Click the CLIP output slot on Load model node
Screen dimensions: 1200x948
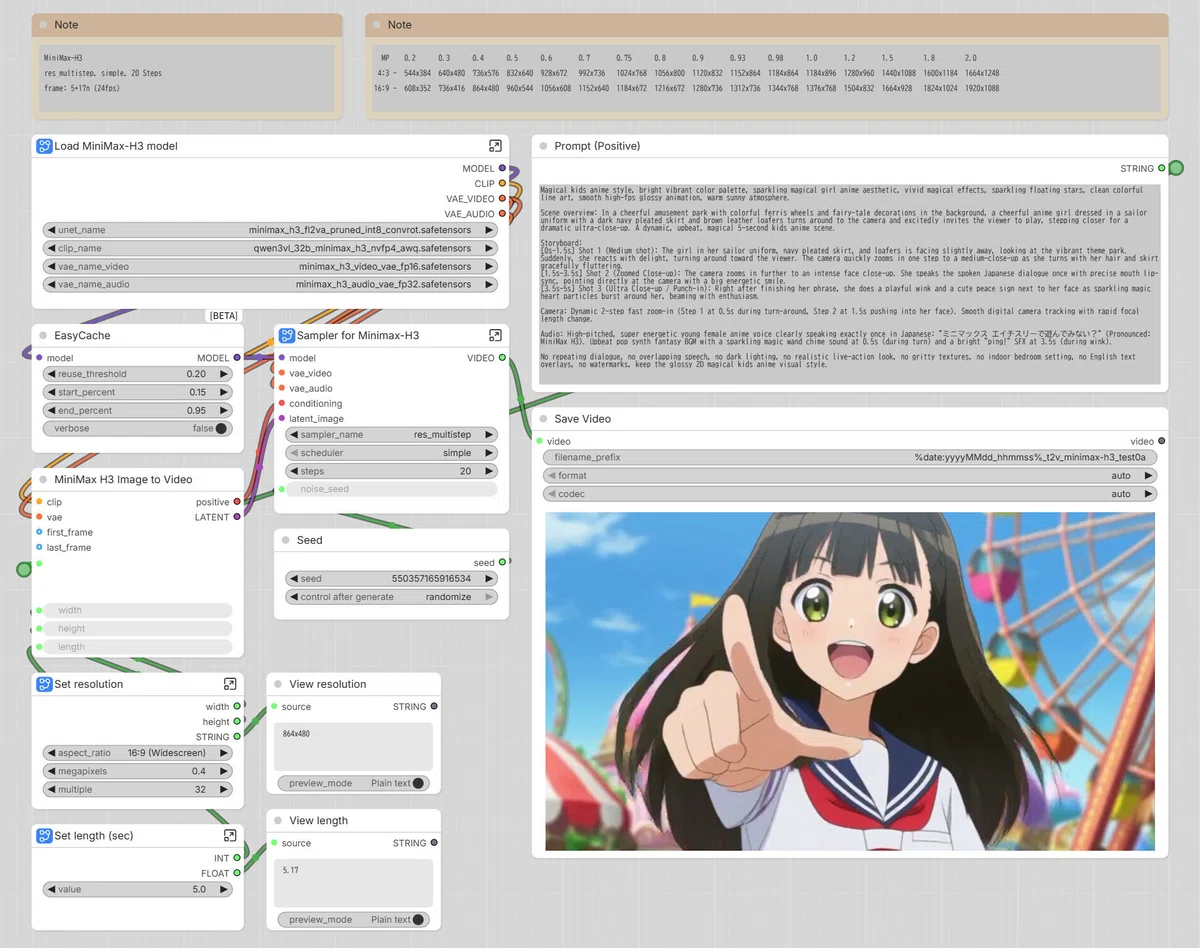pyautogui.click(x=502, y=184)
